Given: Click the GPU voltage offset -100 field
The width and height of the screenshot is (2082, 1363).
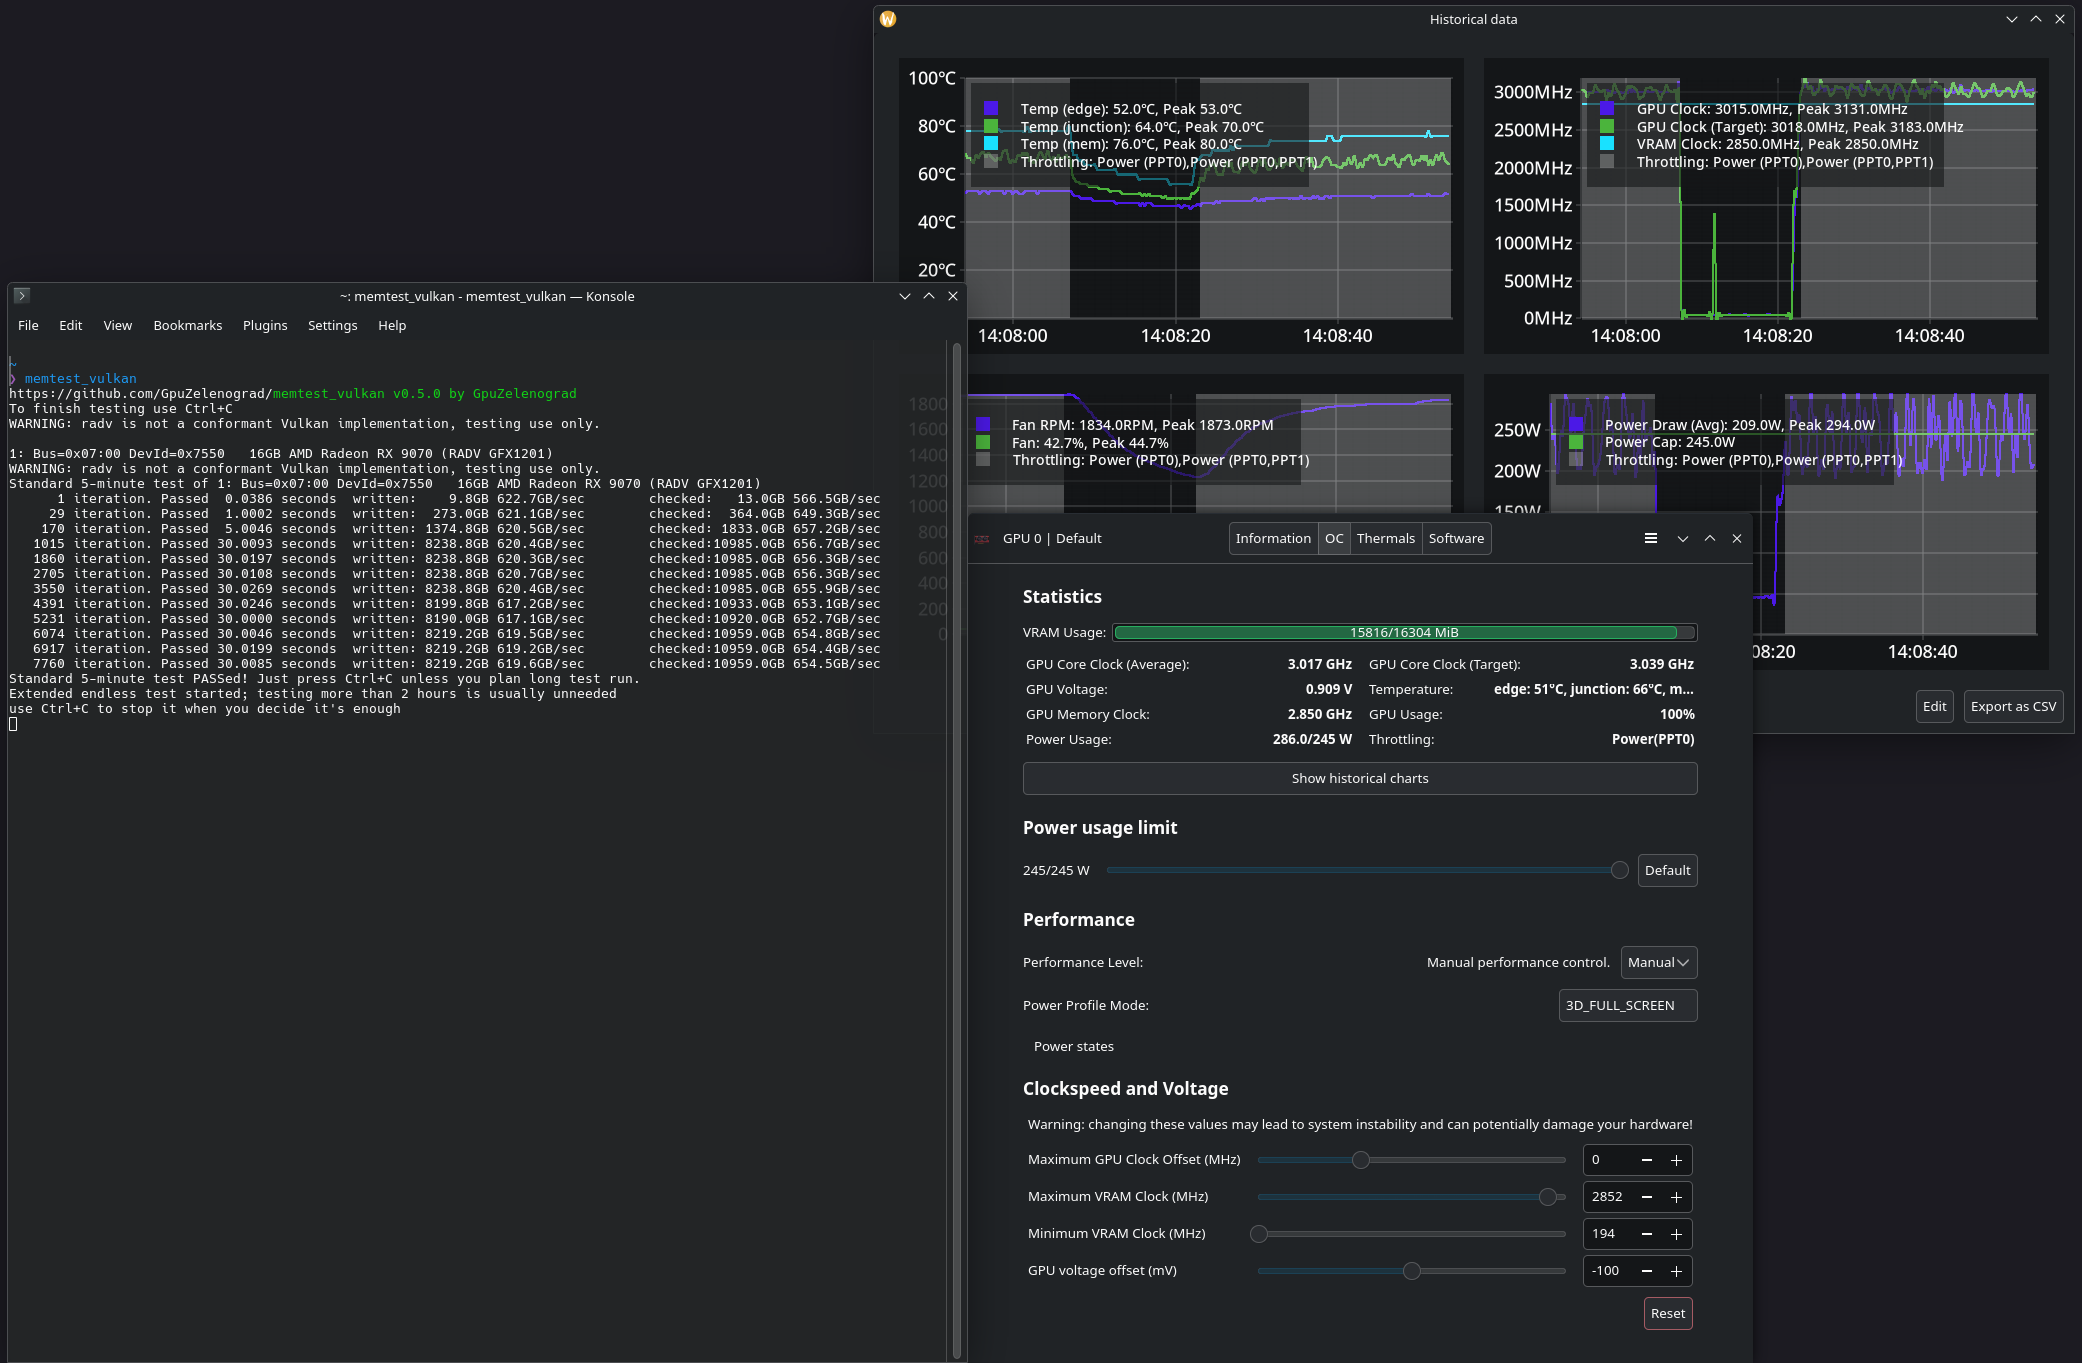Looking at the screenshot, I should (x=1608, y=1271).
